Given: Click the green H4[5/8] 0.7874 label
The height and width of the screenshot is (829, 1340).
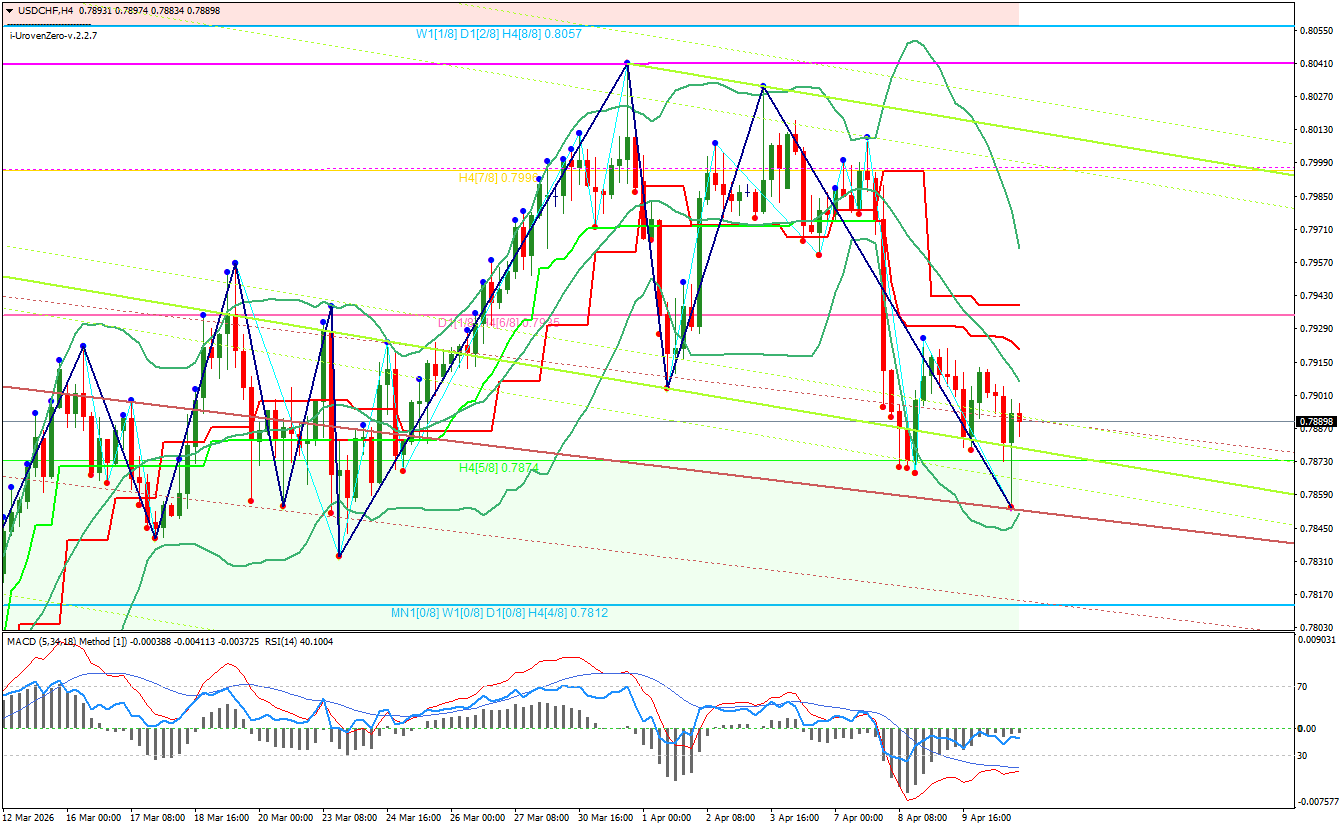Looking at the screenshot, I should (499, 467).
